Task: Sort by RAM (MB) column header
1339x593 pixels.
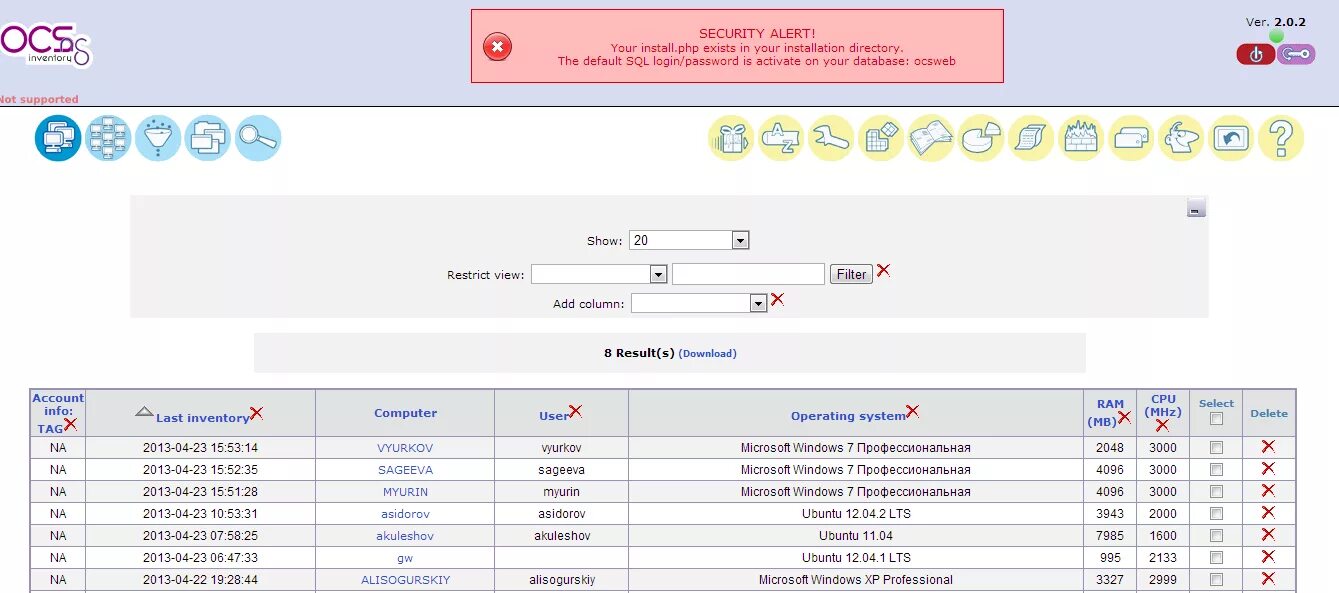Action: pyautogui.click(x=1108, y=413)
